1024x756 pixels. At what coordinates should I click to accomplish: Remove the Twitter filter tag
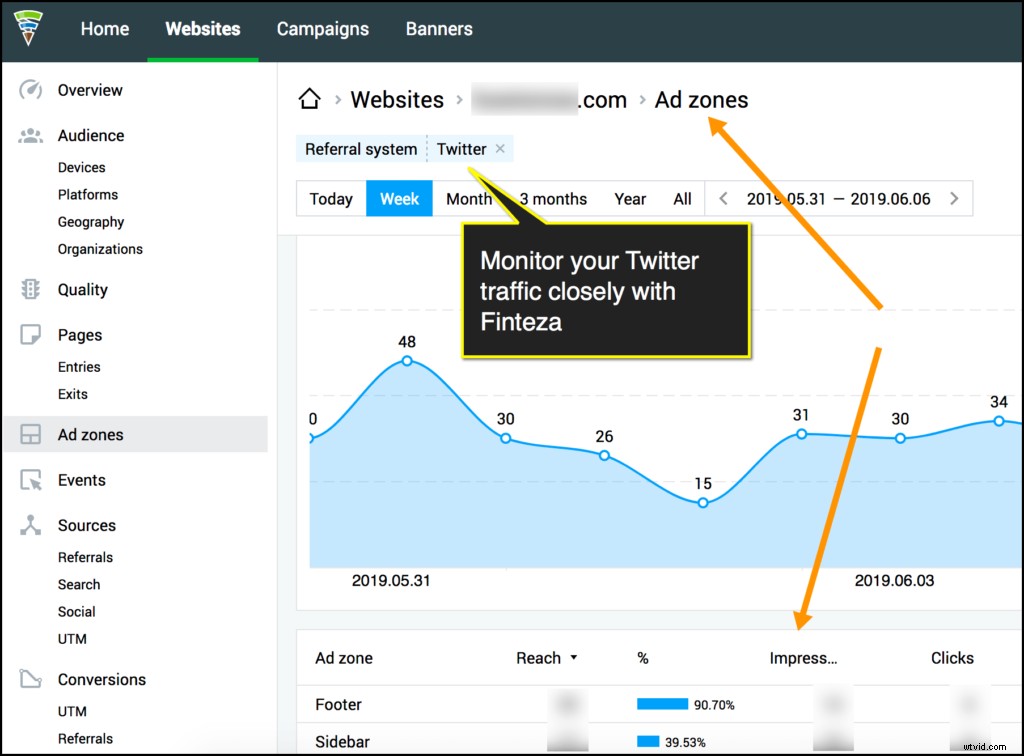pos(500,148)
